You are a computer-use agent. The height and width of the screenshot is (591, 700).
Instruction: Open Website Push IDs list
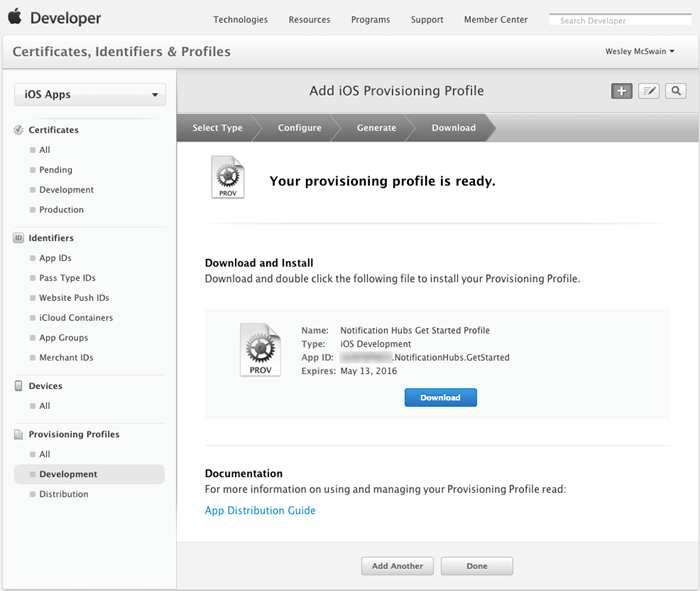(x=74, y=298)
